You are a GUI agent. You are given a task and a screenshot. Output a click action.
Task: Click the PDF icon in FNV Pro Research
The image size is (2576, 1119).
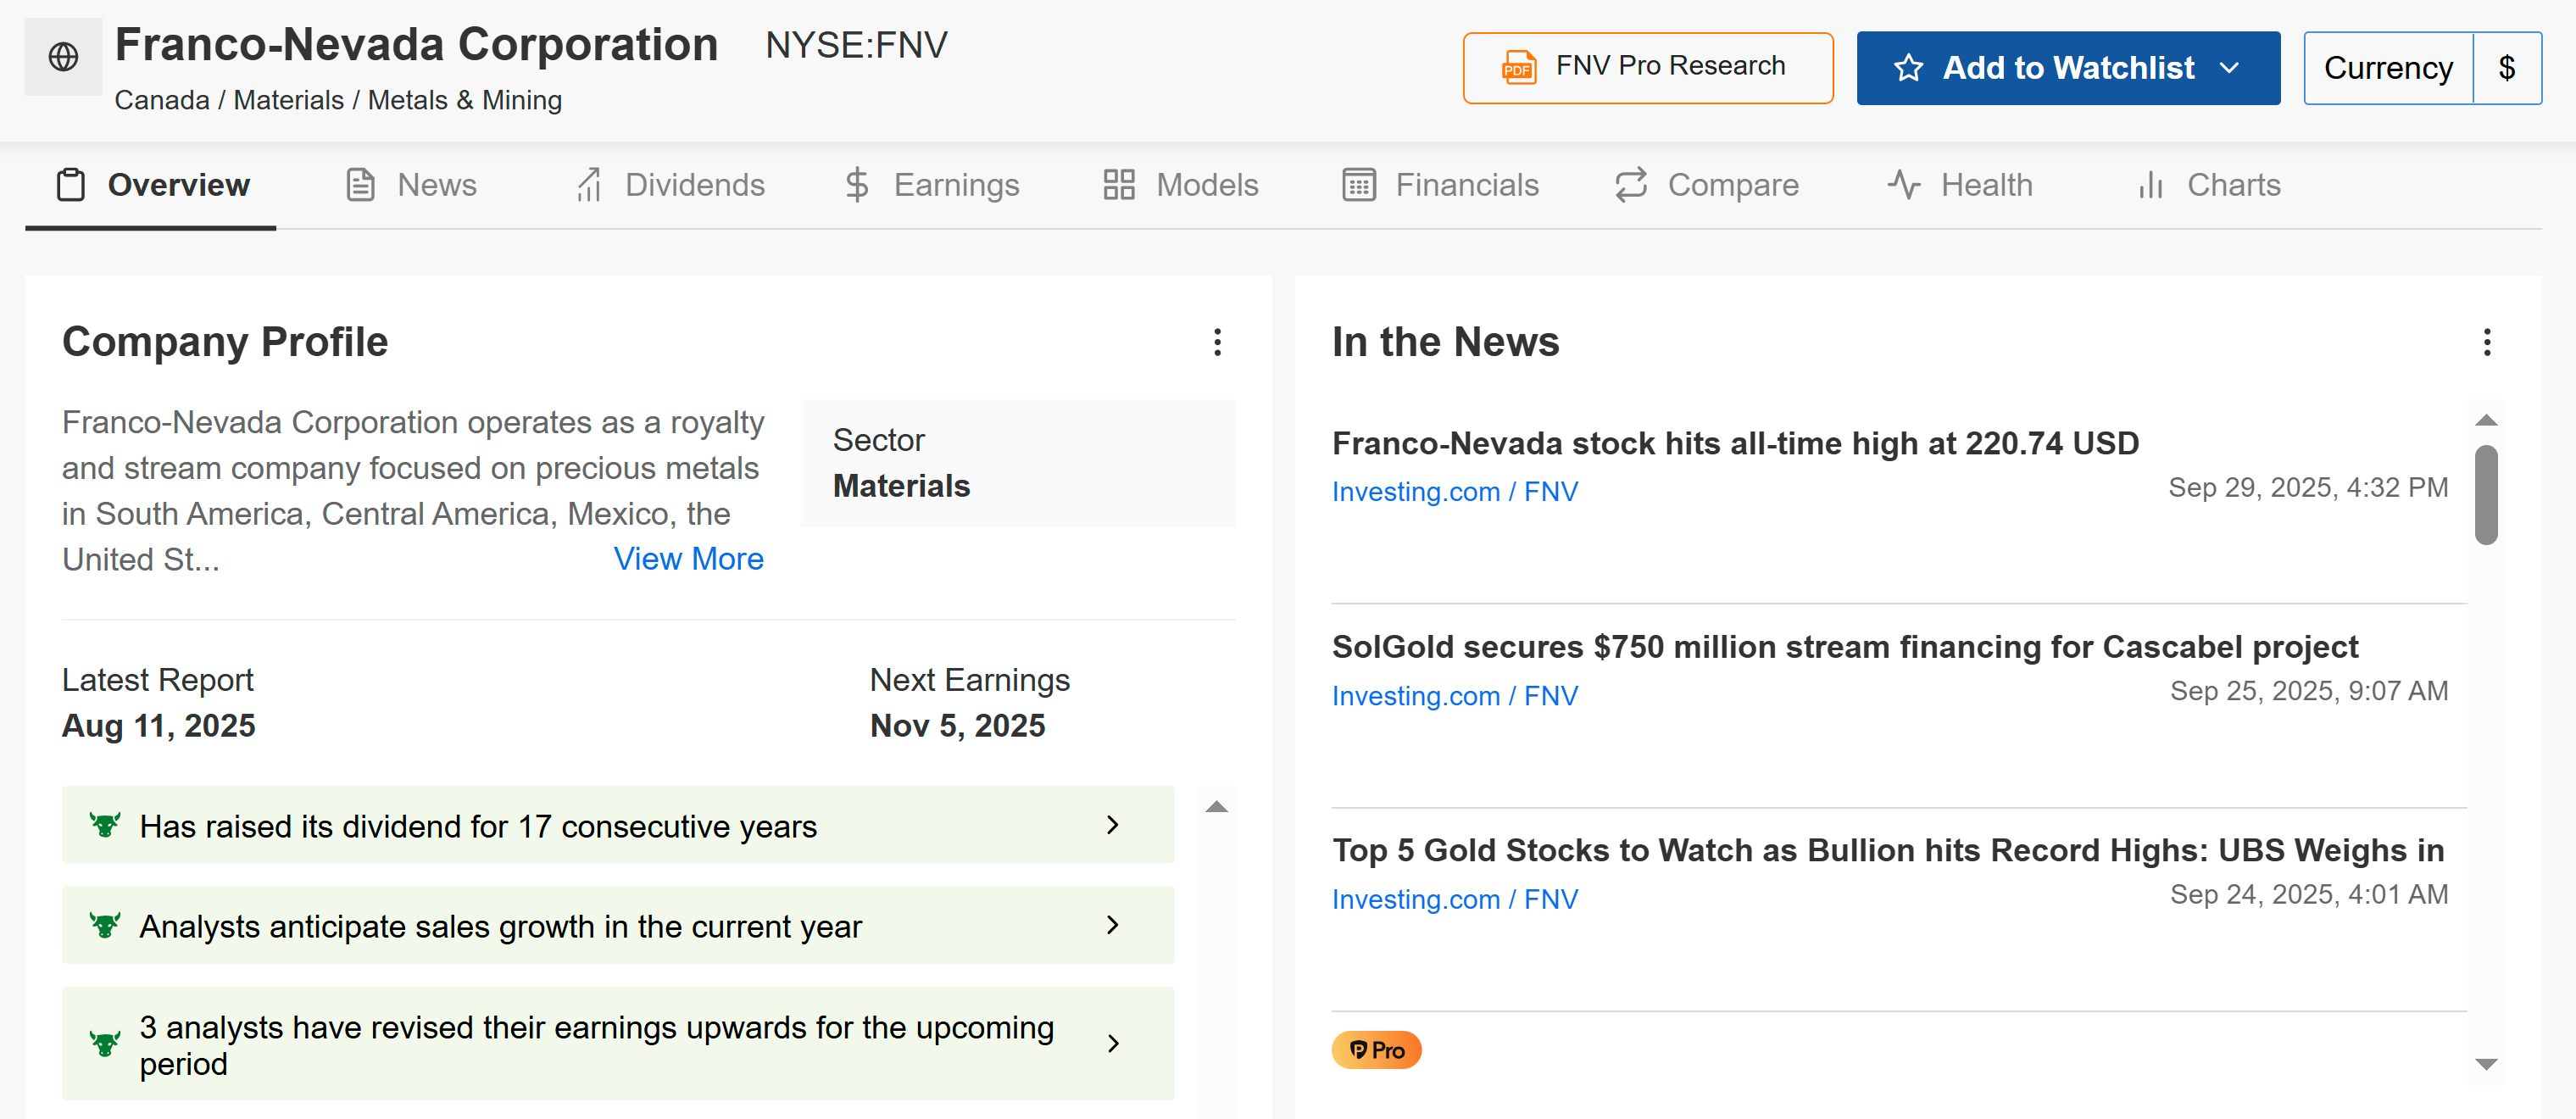click(1518, 67)
